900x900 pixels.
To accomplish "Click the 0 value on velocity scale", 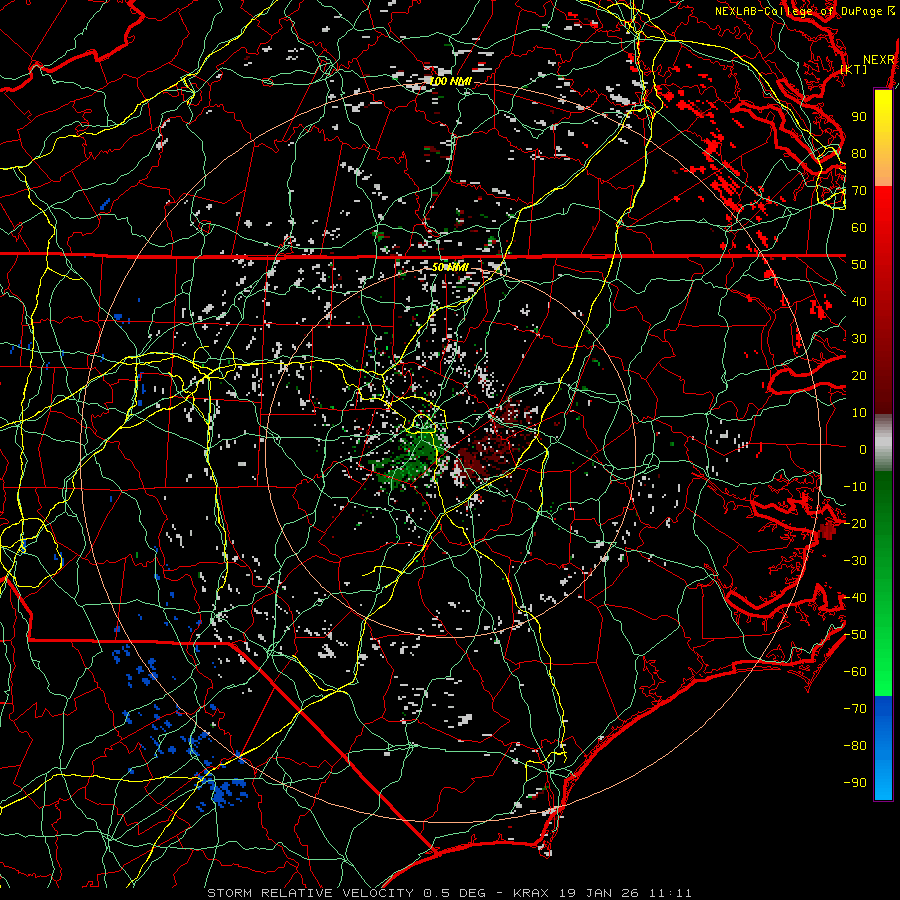I will tap(863, 450).
